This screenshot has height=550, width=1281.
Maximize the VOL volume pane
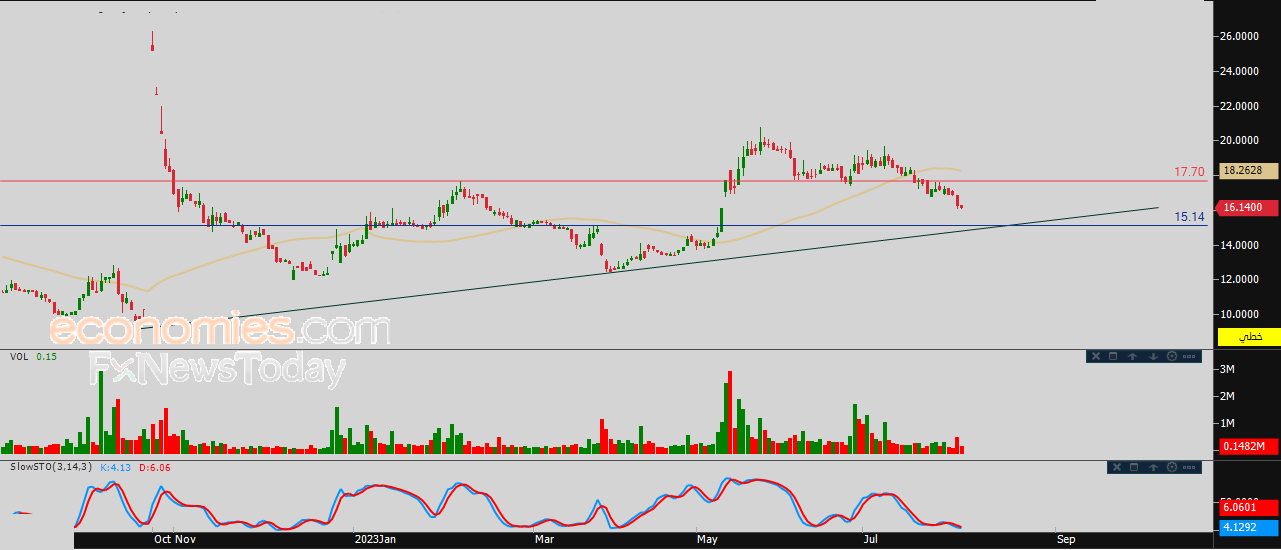1113,356
